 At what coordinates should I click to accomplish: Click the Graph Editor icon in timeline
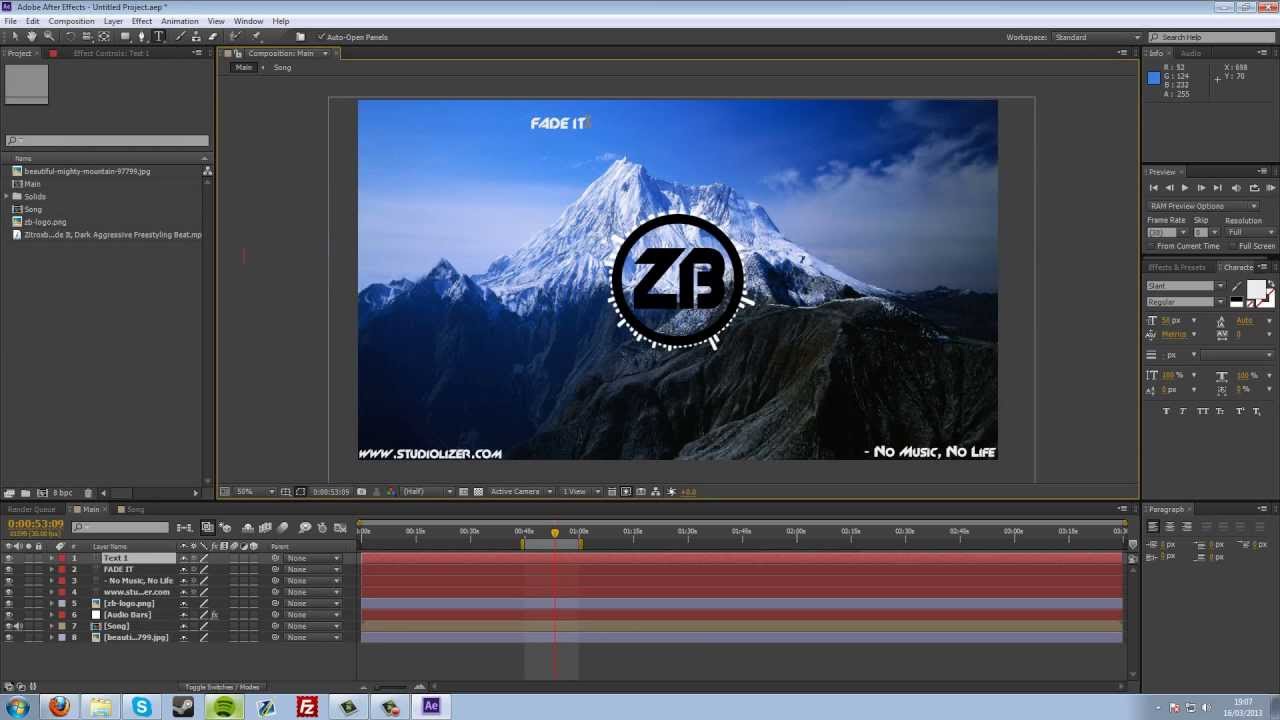click(341, 527)
